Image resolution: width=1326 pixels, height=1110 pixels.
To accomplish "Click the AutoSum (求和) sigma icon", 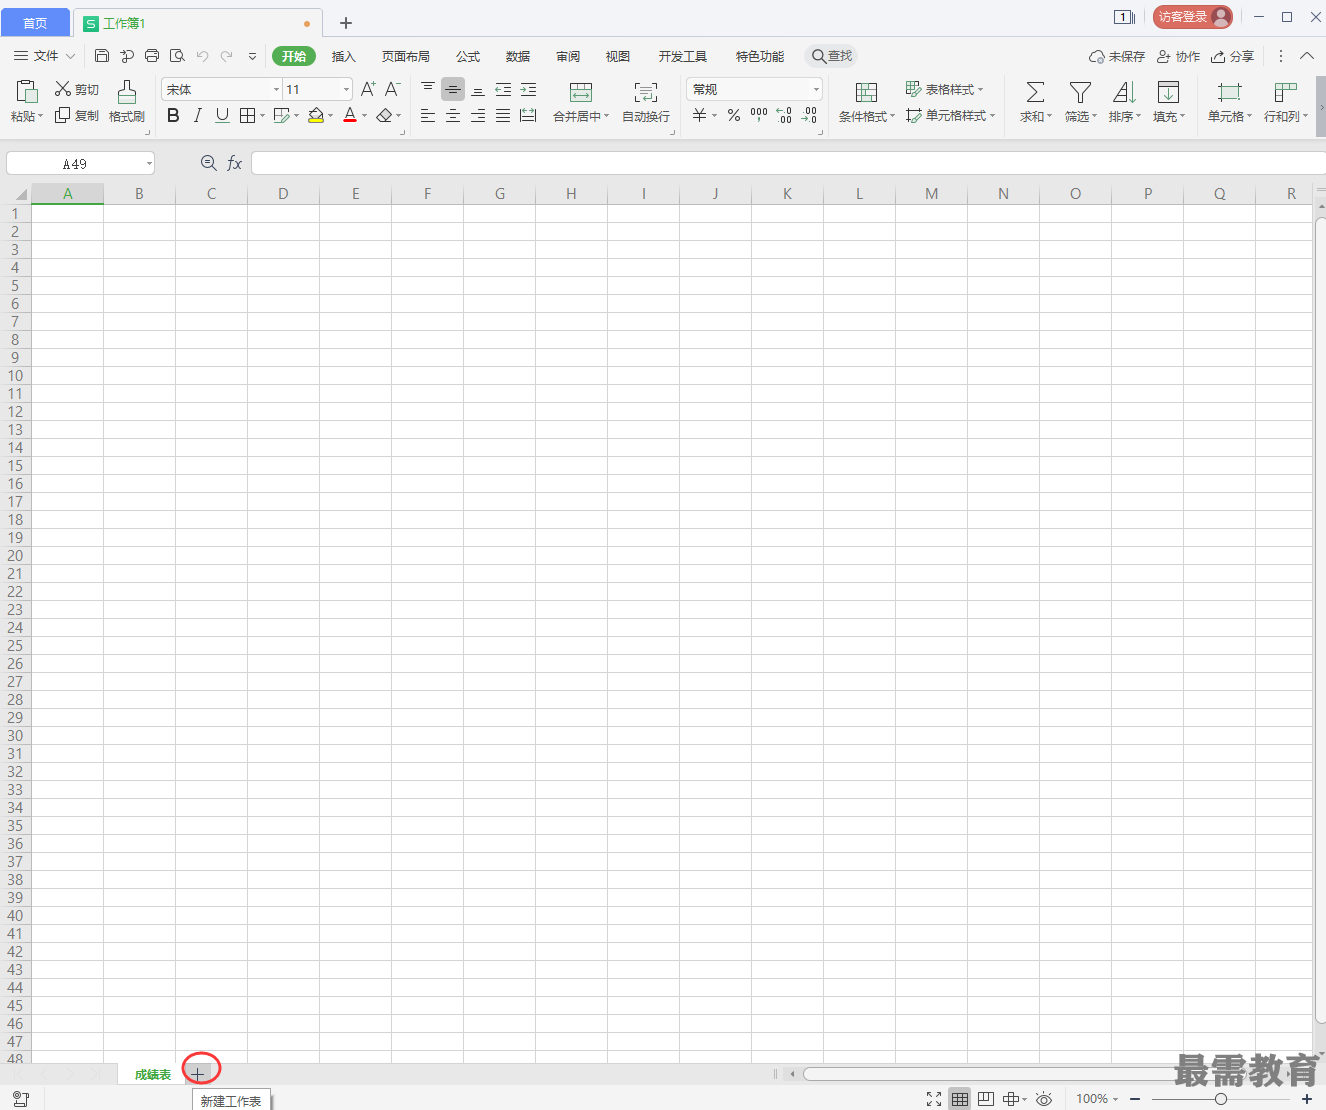I will [x=1036, y=92].
